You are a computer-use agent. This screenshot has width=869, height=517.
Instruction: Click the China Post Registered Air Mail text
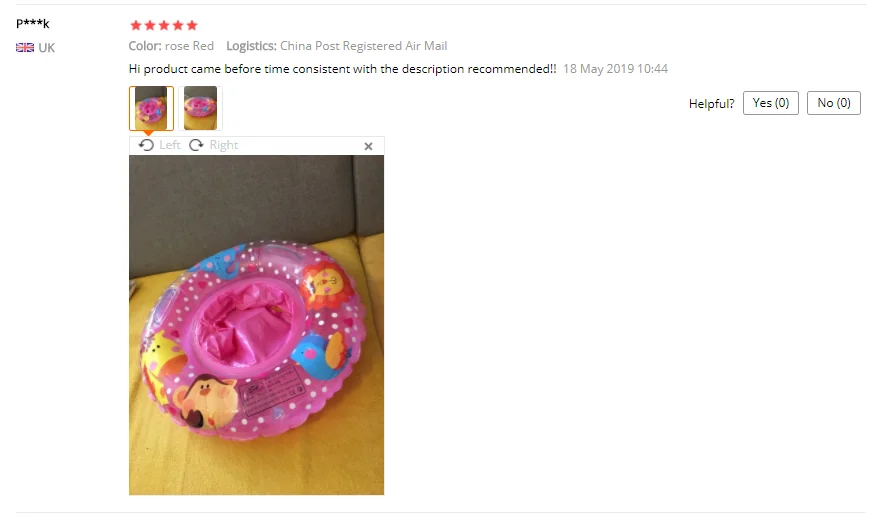(x=364, y=46)
